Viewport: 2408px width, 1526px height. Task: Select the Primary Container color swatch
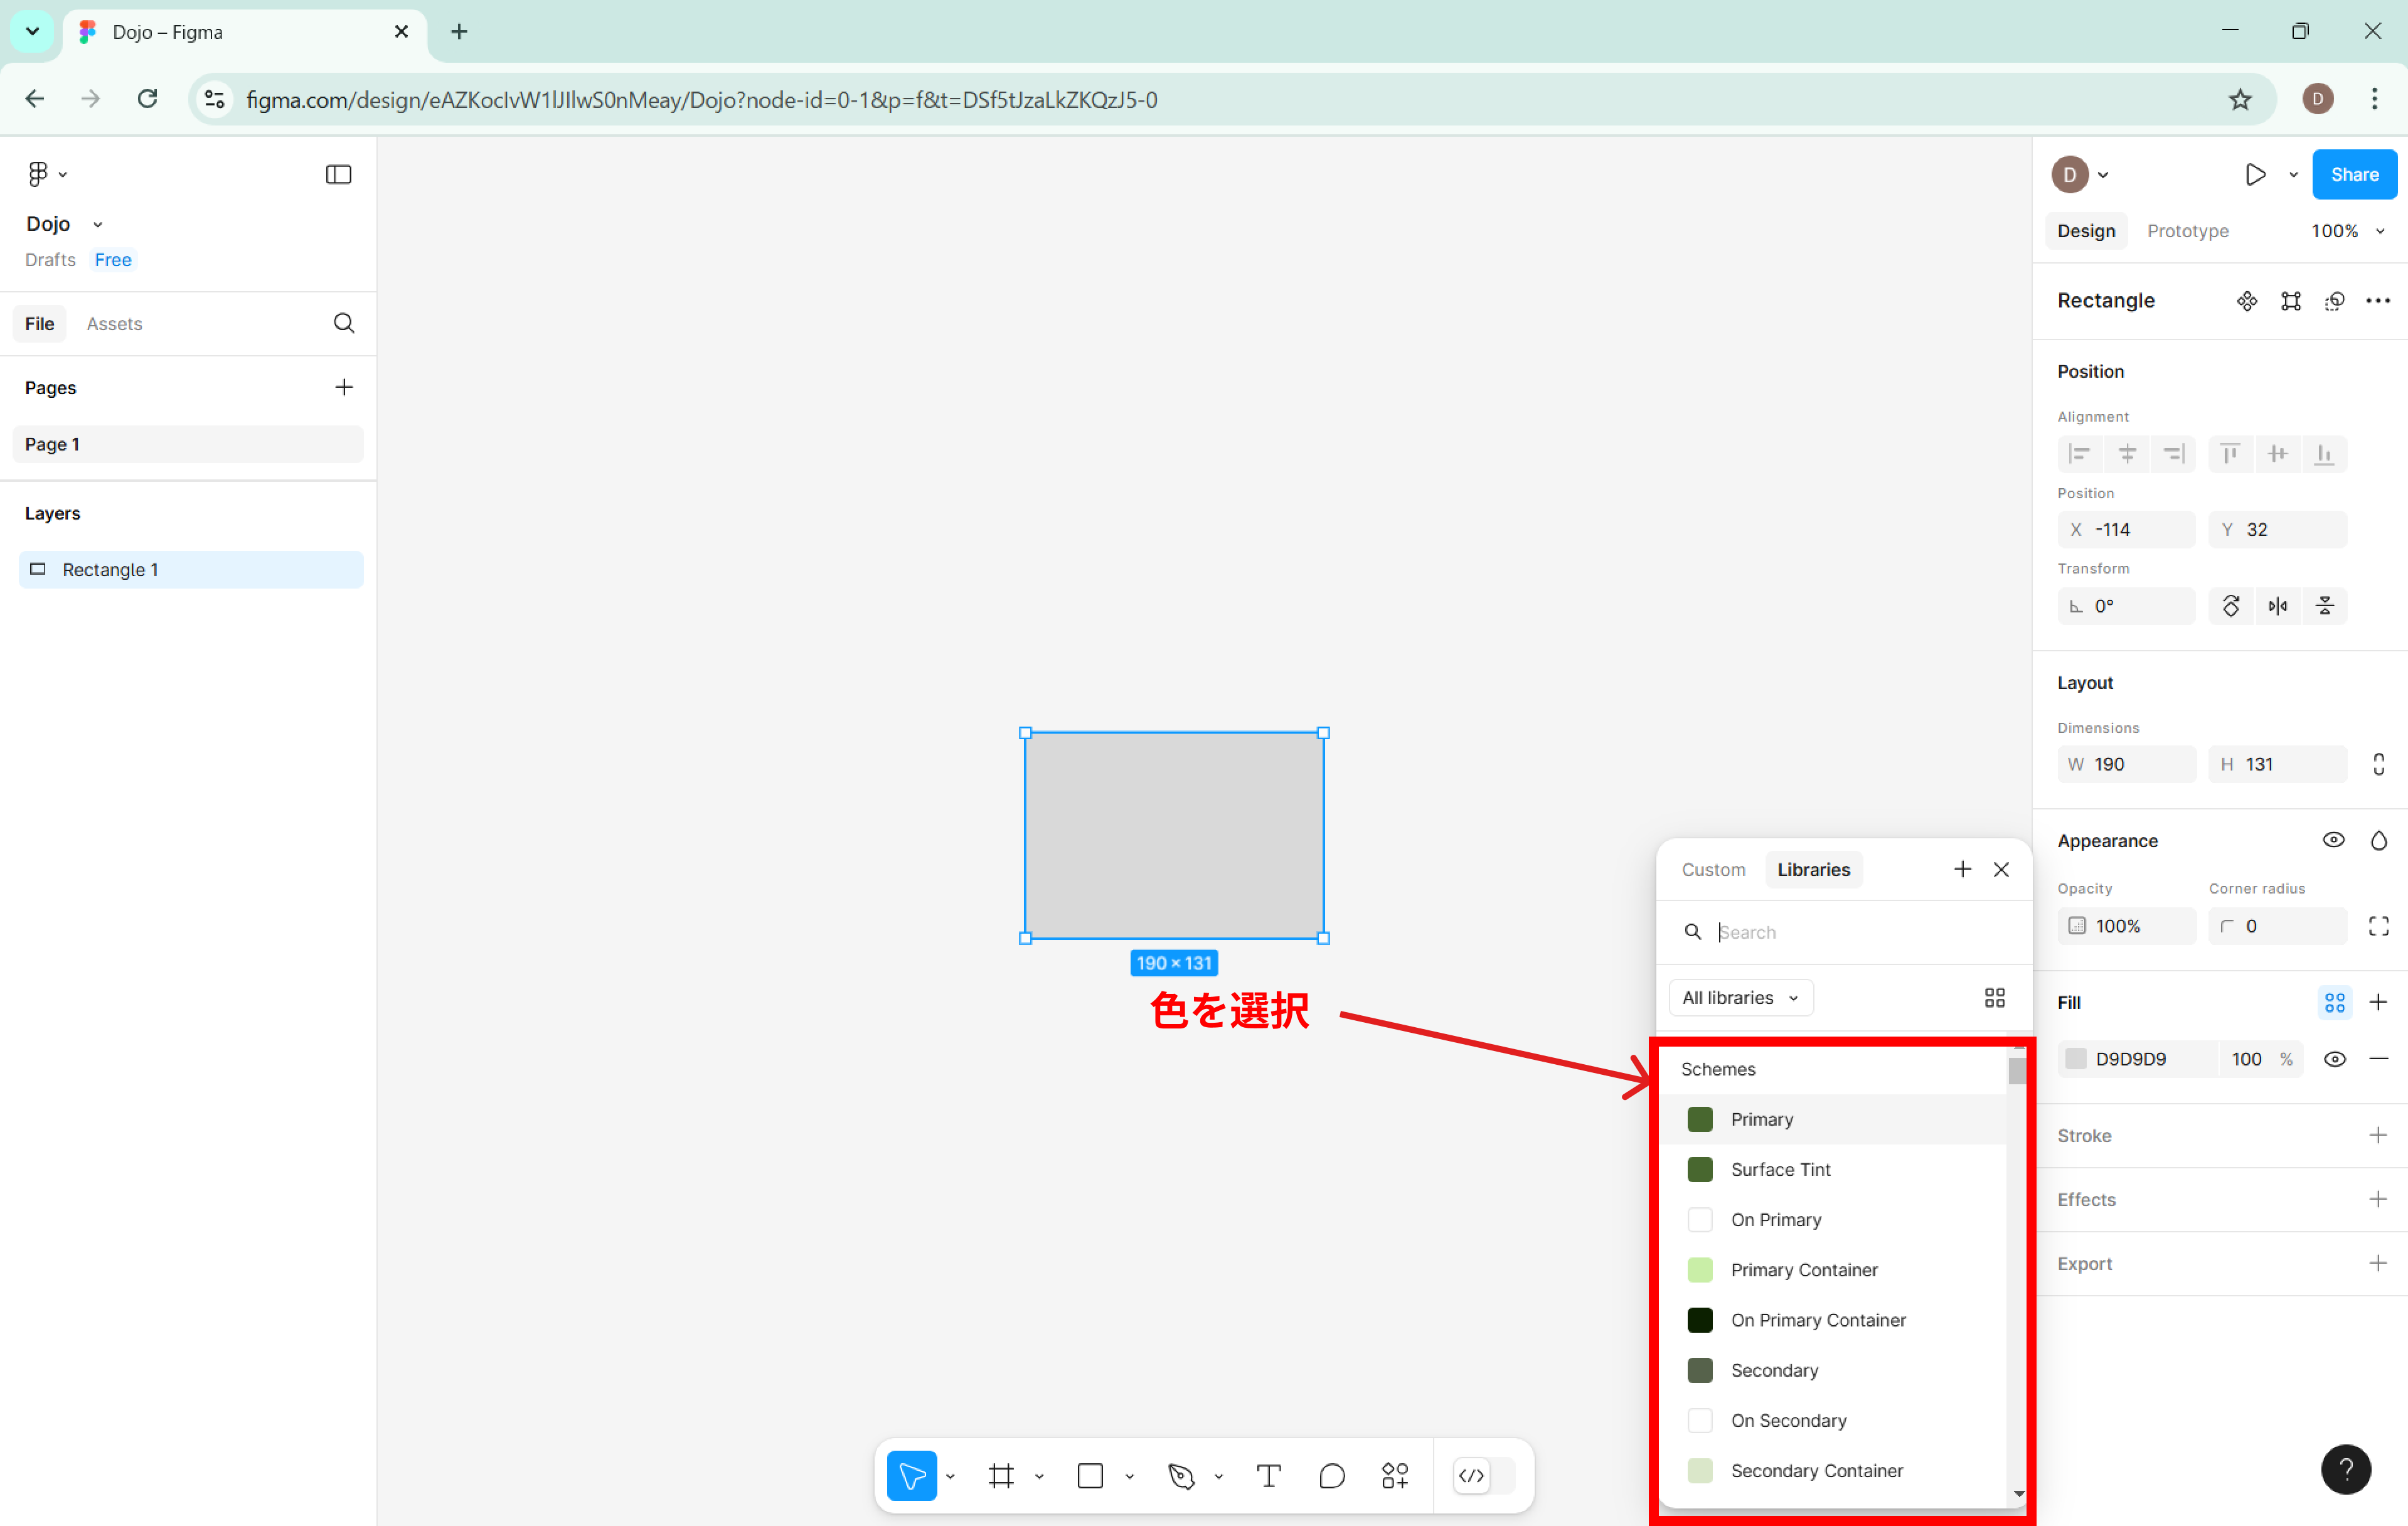click(1700, 1270)
